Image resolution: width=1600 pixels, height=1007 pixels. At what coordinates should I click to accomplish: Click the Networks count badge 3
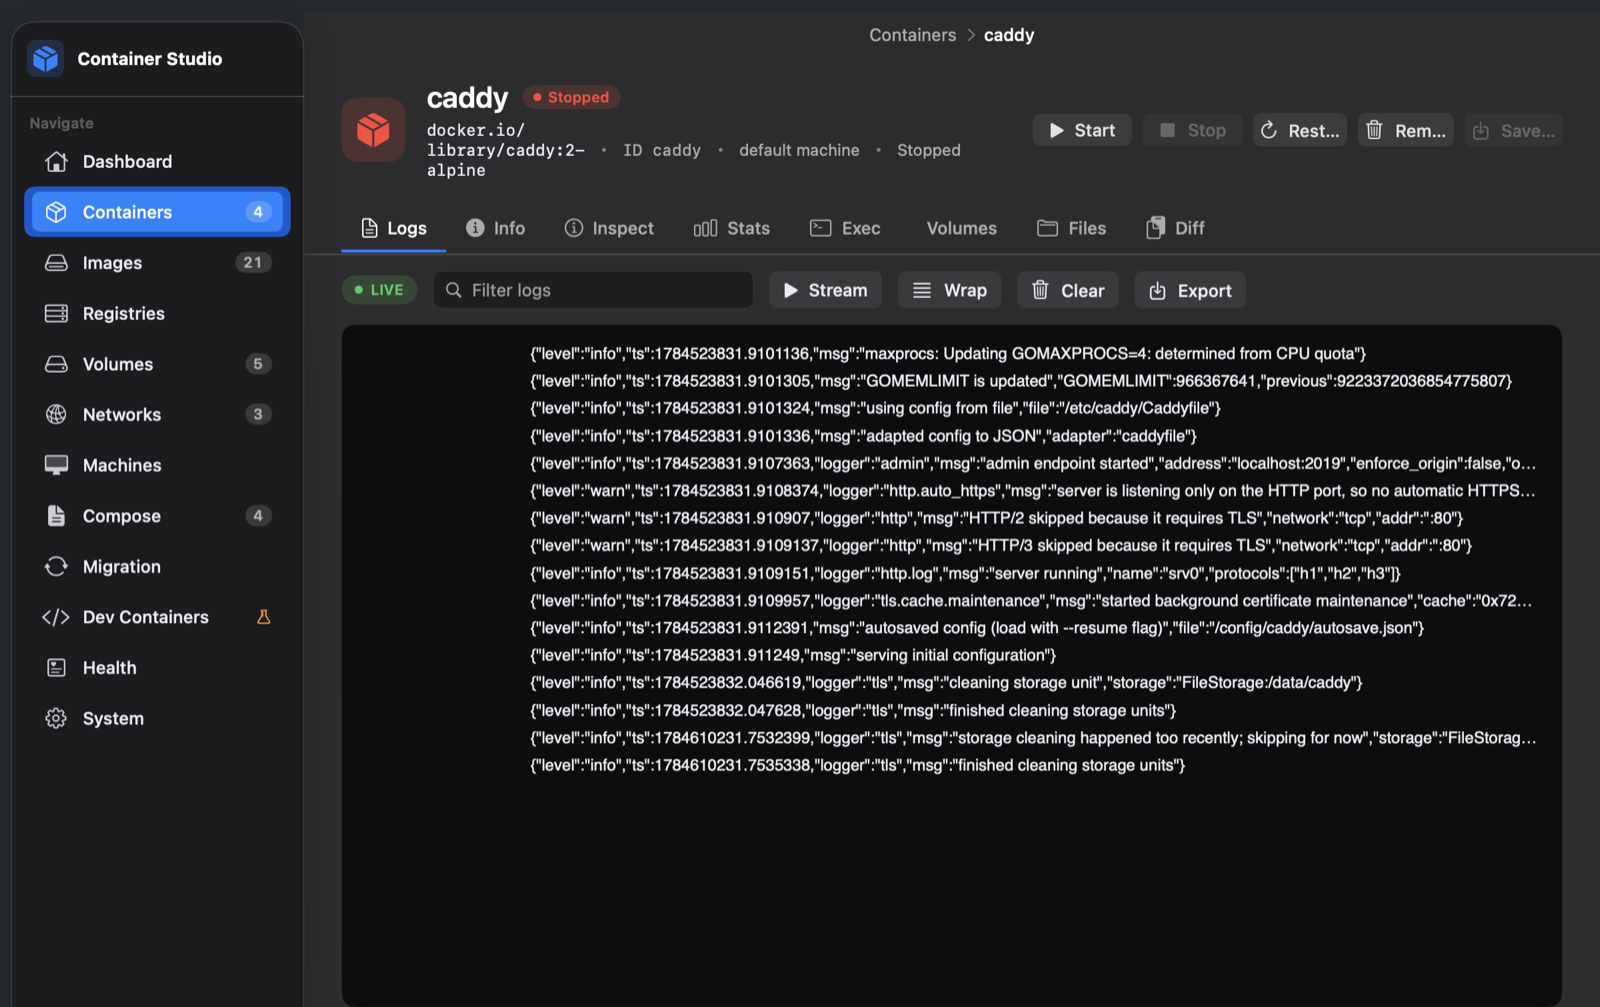point(258,414)
